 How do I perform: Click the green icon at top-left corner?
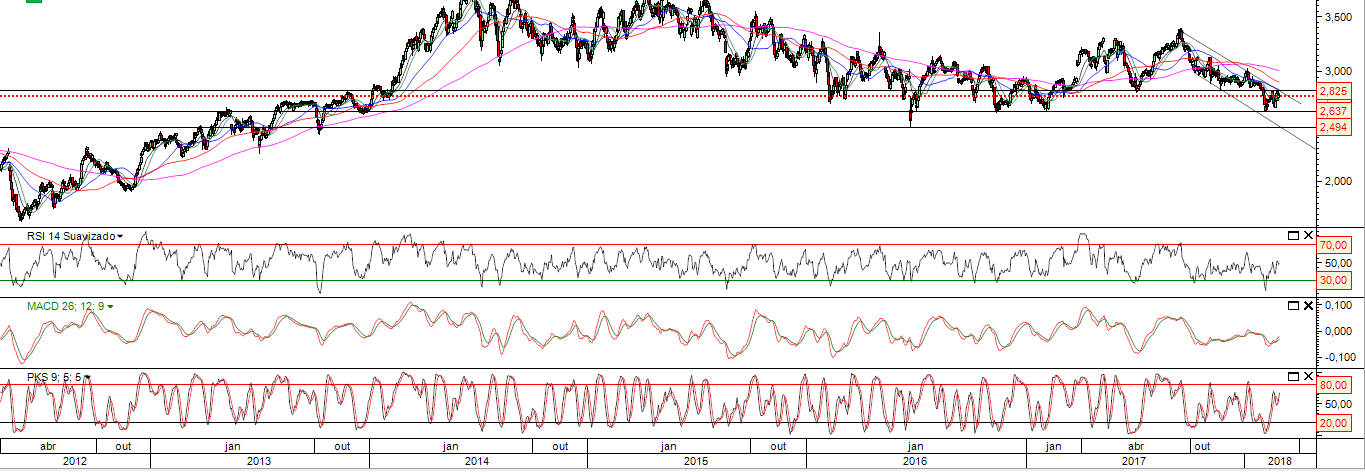[x=33, y=2]
